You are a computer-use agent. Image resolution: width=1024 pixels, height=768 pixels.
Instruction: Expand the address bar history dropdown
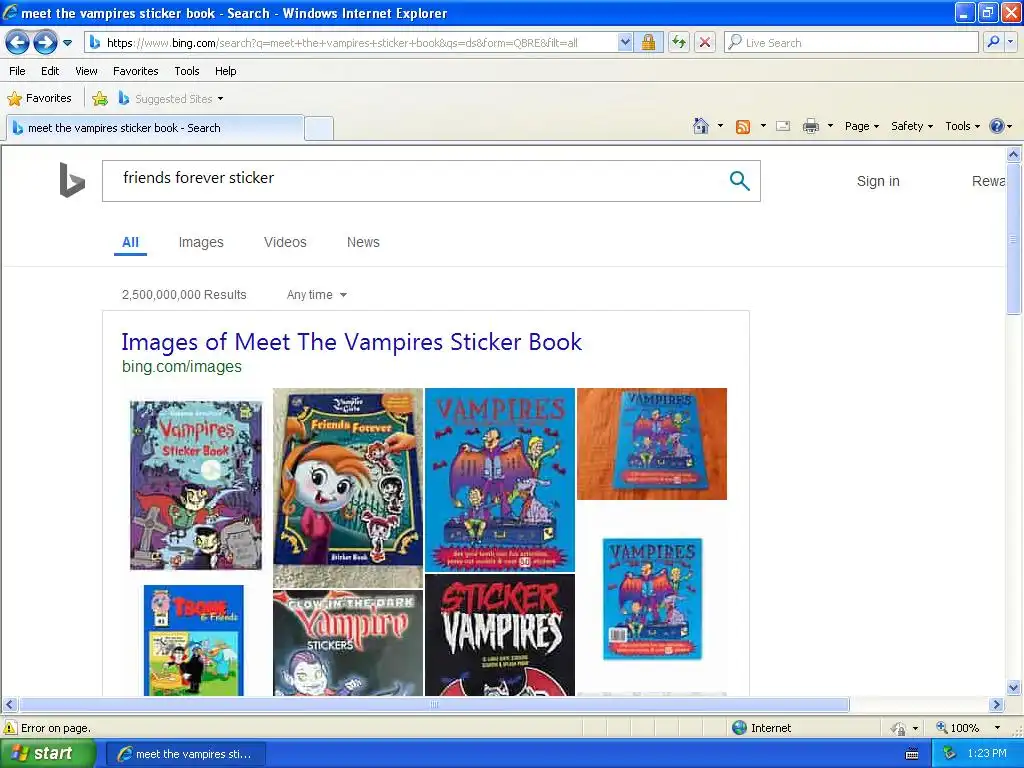[x=625, y=43]
